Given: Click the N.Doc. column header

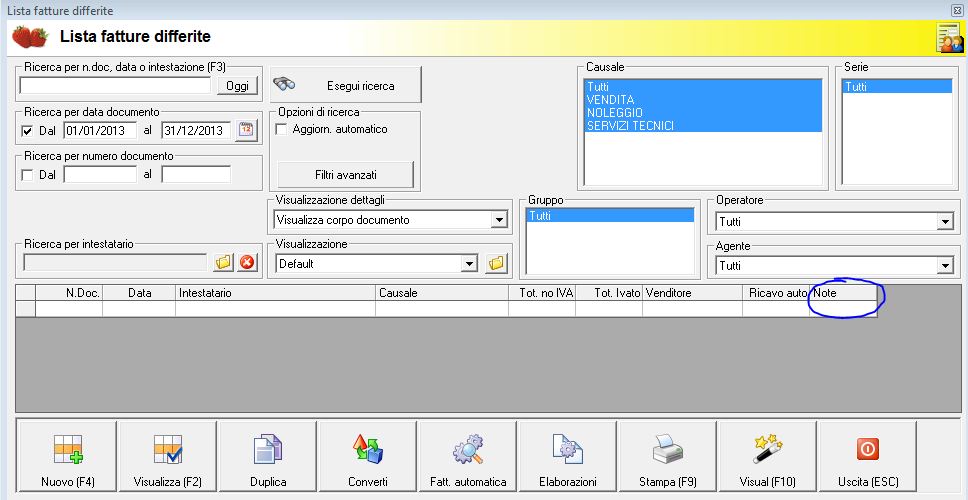Looking at the screenshot, I should coord(69,293).
